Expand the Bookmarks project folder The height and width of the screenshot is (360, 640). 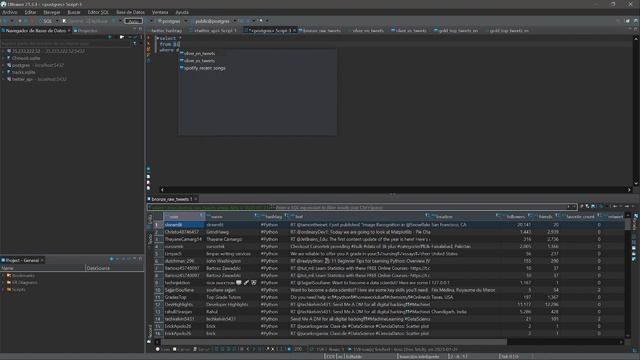pos(4,276)
